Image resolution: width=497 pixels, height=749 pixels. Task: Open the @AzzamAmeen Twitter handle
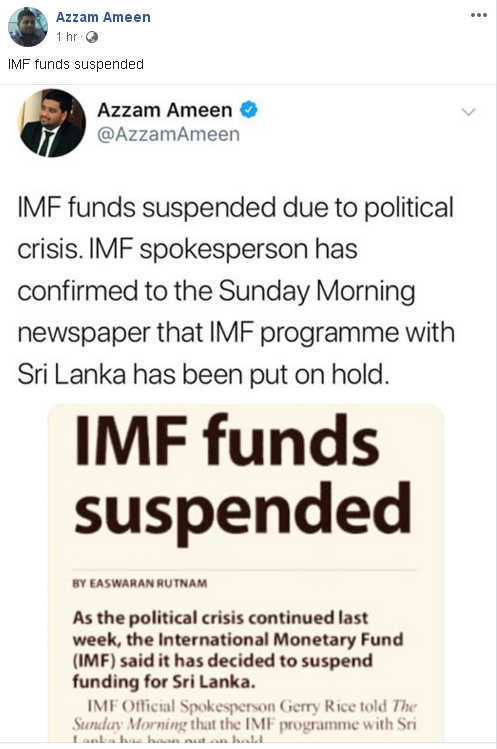pyautogui.click(x=168, y=134)
